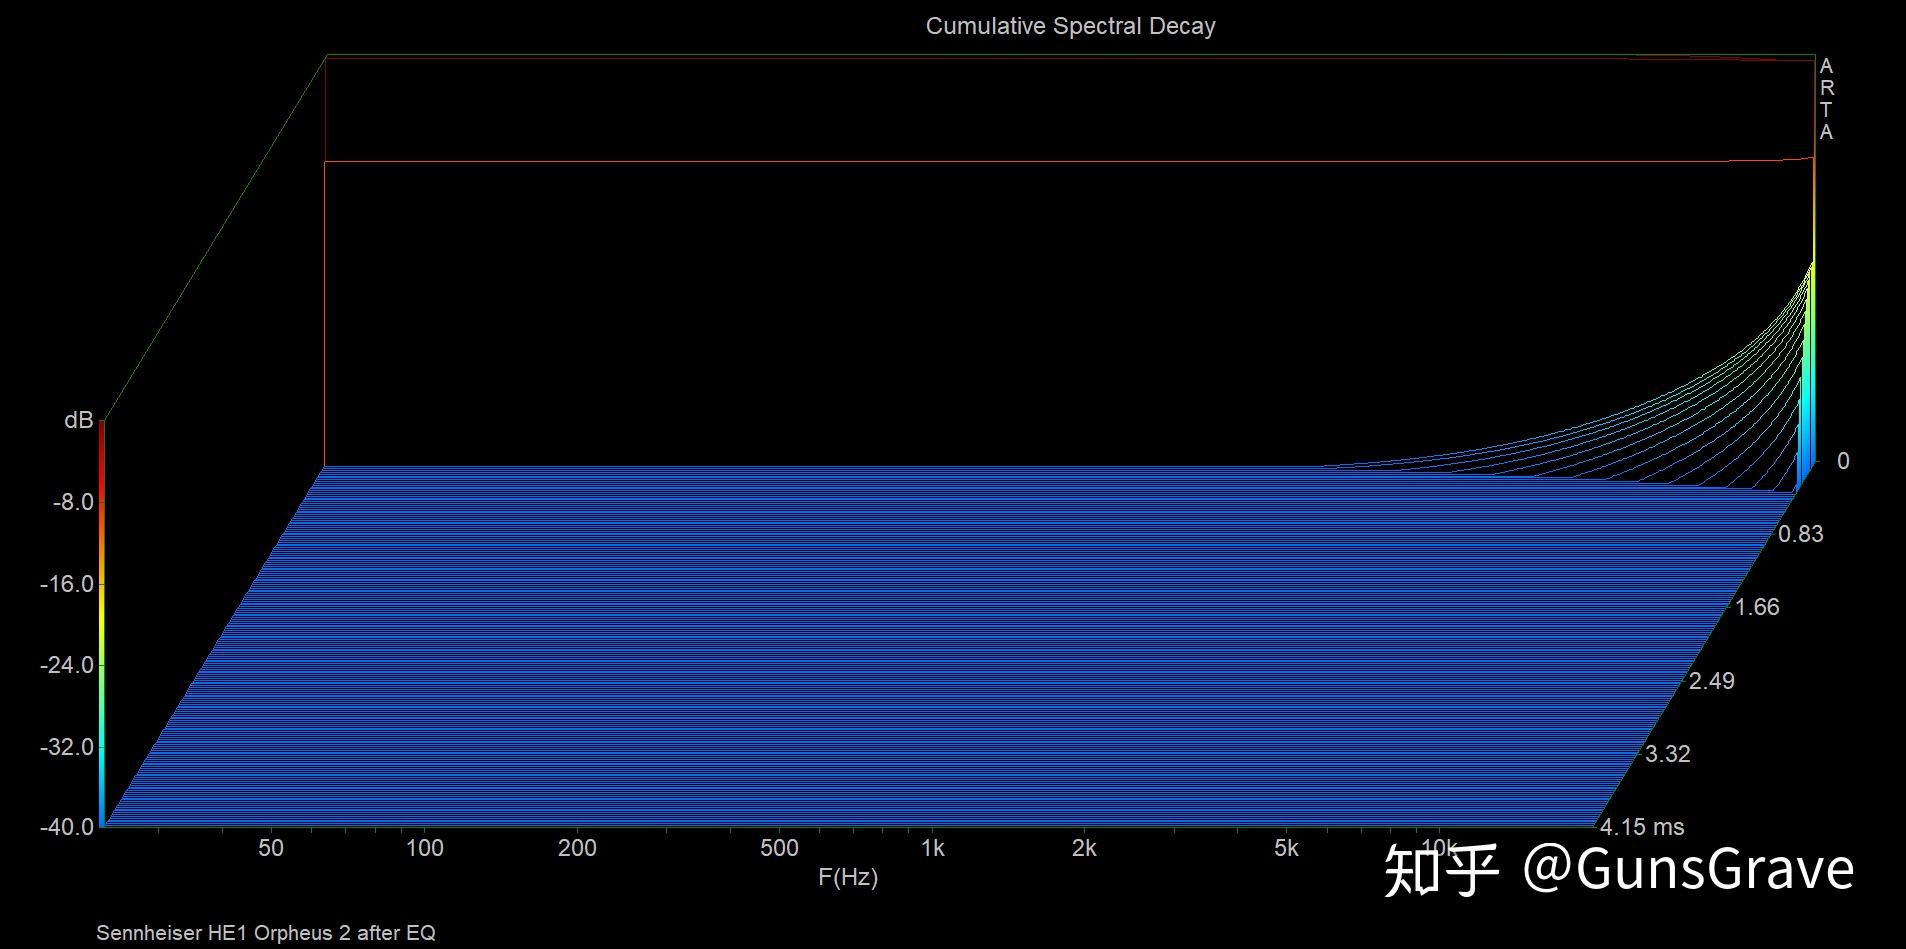Click the 2k frequency tick label
This screenshot has height=949, width=1906.
coord(1084,848)
